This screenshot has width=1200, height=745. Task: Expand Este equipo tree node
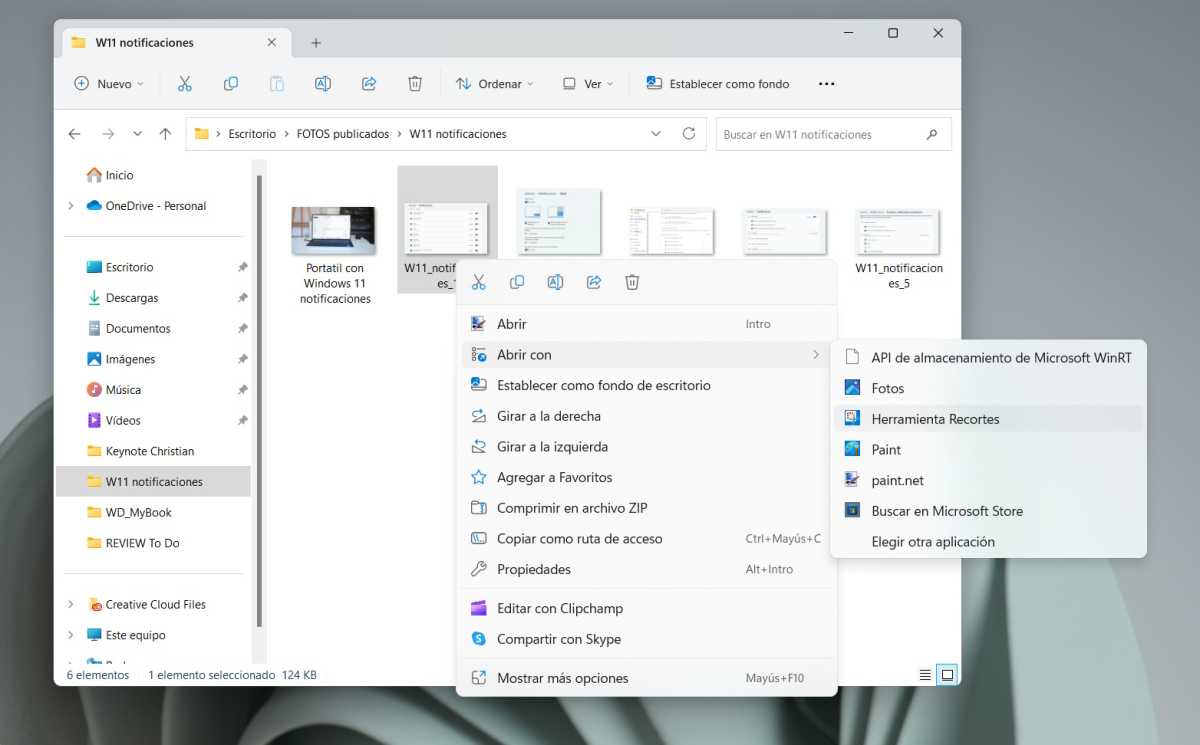pyautogui.click(x=70, y=635)
